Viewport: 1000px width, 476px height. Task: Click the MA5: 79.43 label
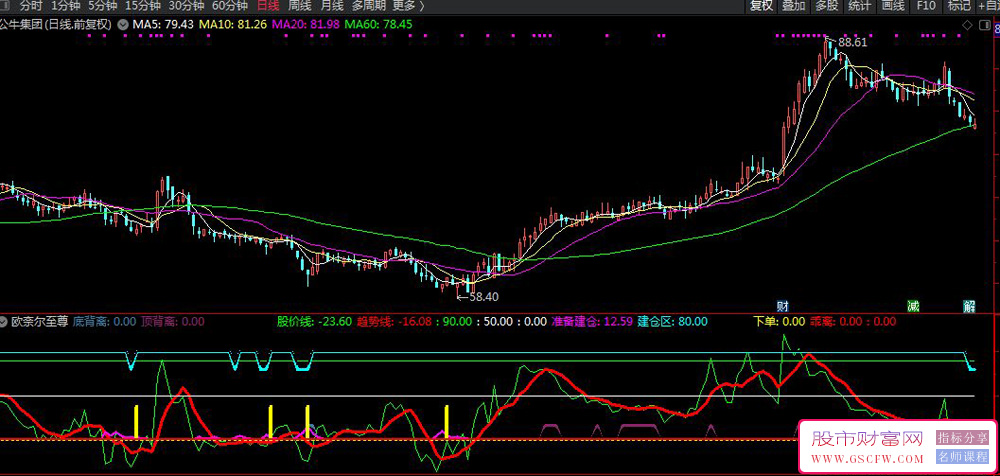click(x=163, y=25)
